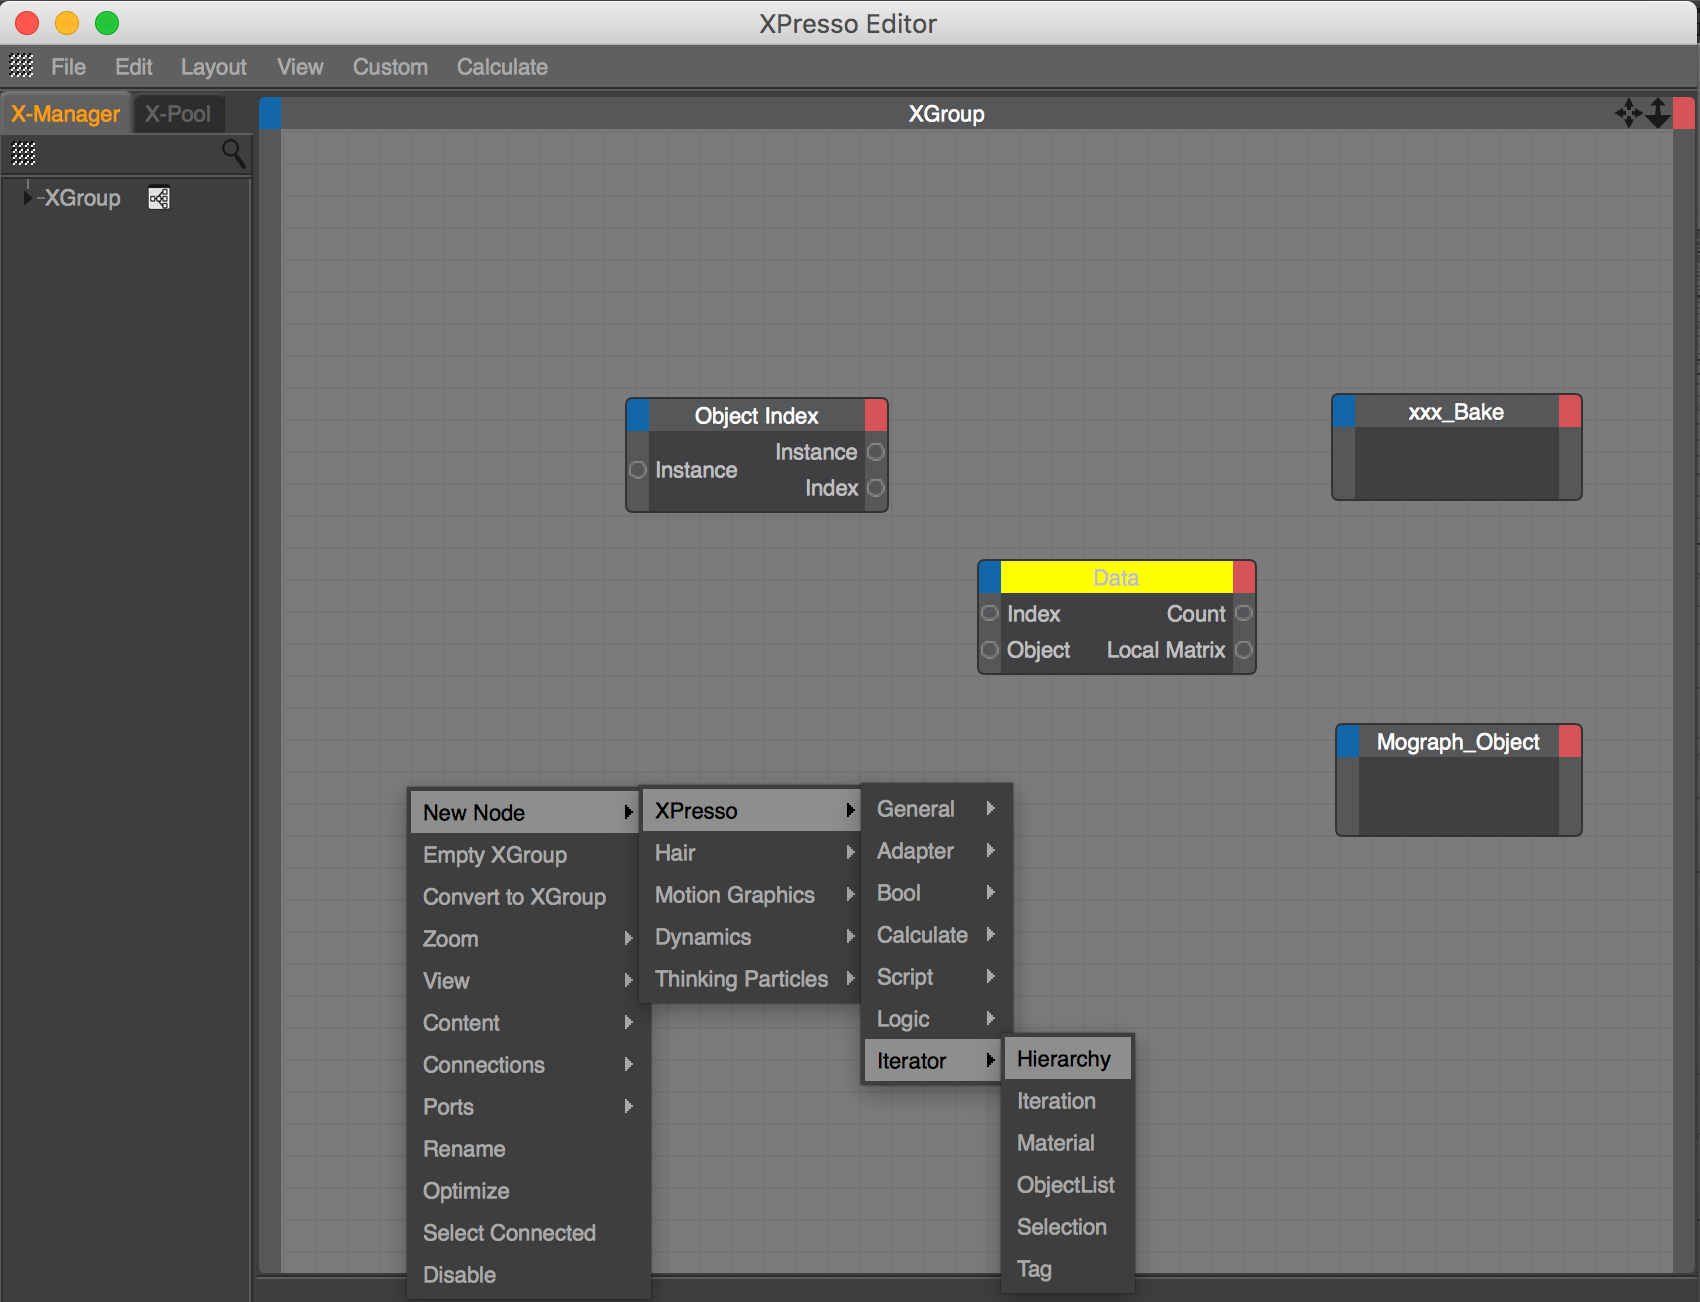Click the XGroup pan/move arrows icon
The height and width of the screenshot is (1302, 1700).
click(1628, 113)
